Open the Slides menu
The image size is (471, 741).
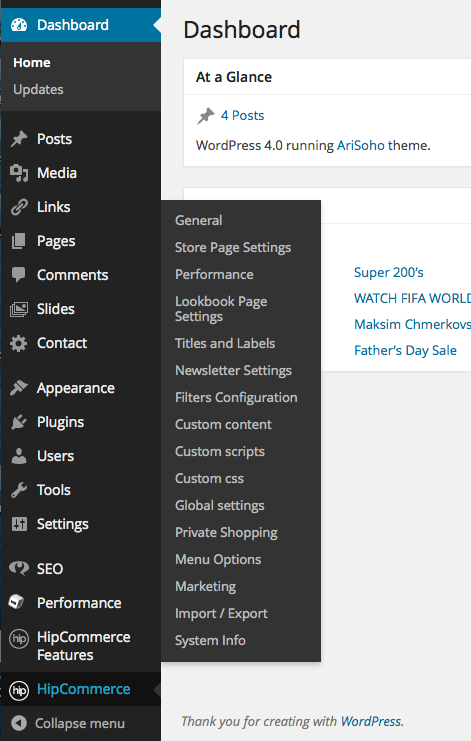click(80, 309)
